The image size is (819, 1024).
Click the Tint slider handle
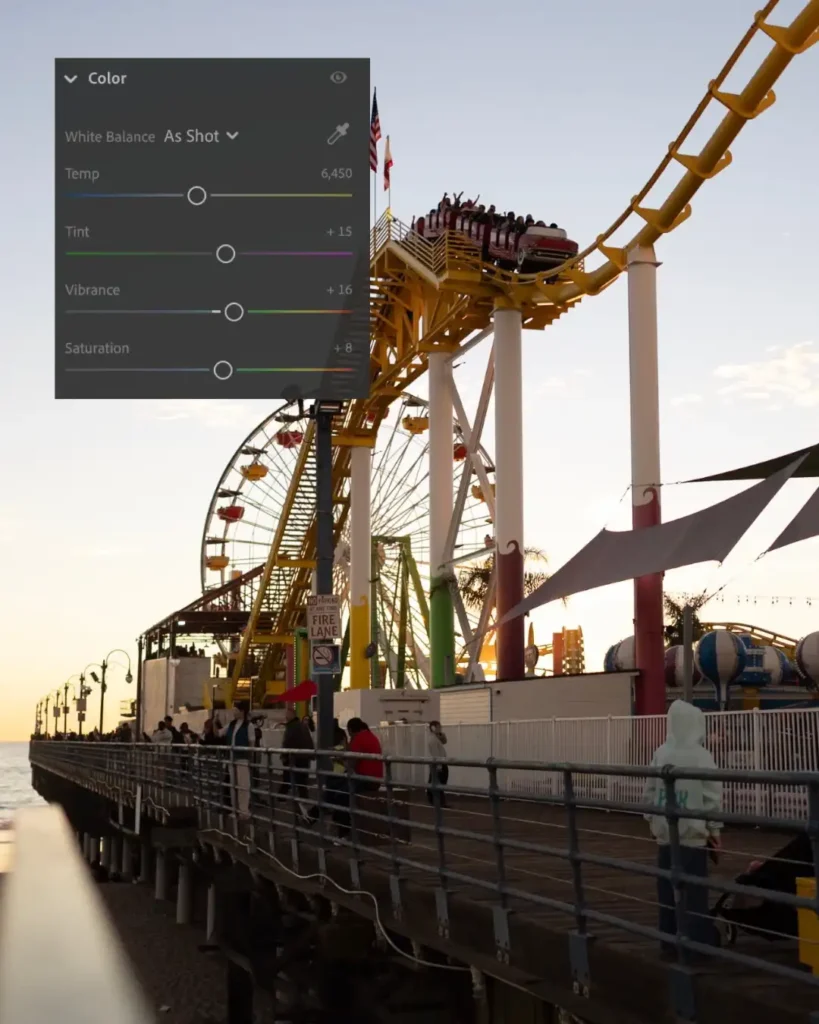tap(225, 254)
